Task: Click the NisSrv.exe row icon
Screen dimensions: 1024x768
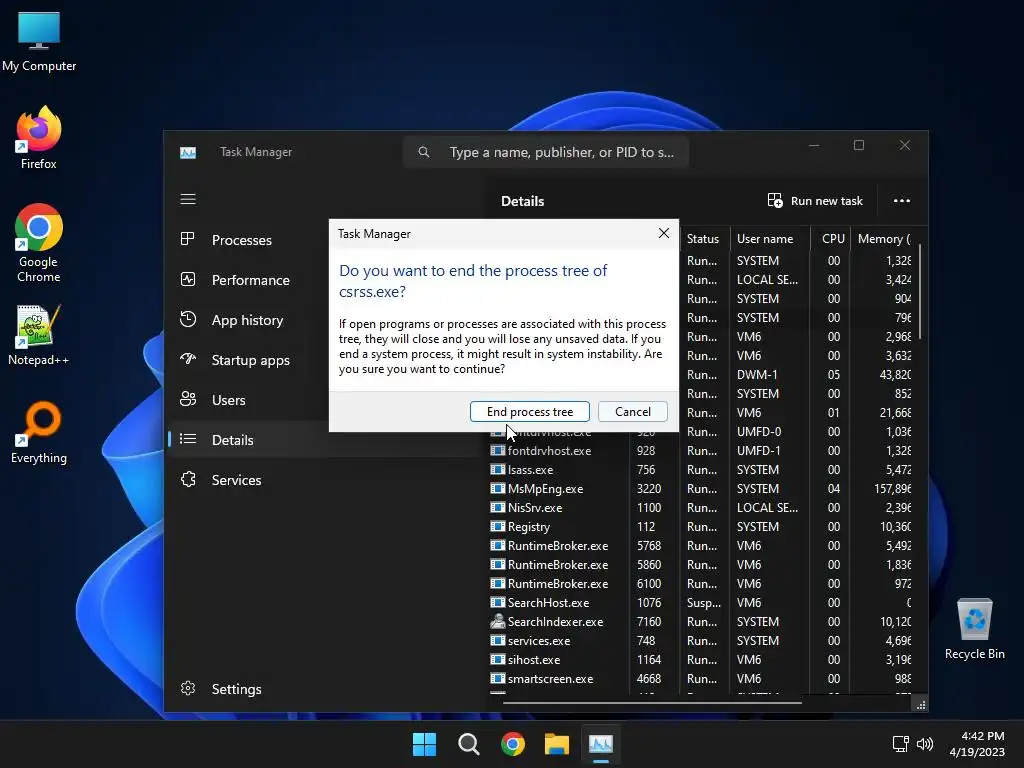Action: pos(498,507)
